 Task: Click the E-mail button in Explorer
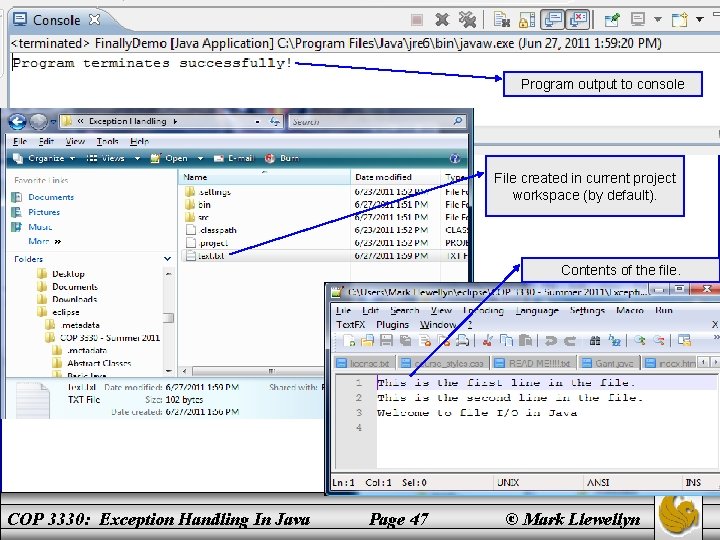(x=234, y=158)
